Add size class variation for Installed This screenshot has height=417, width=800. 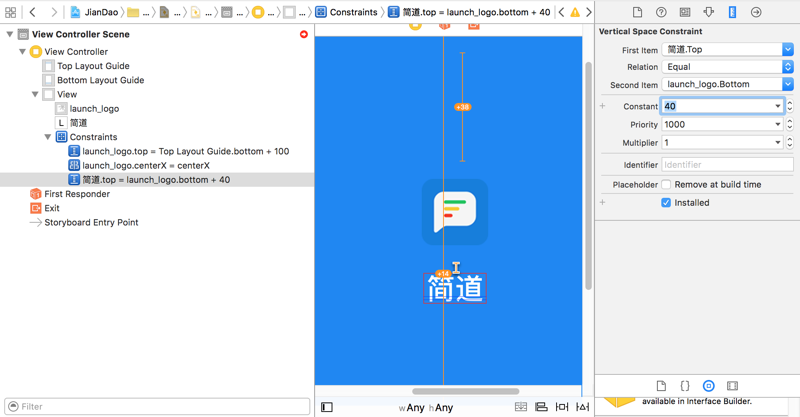click(x=603, y=203)
